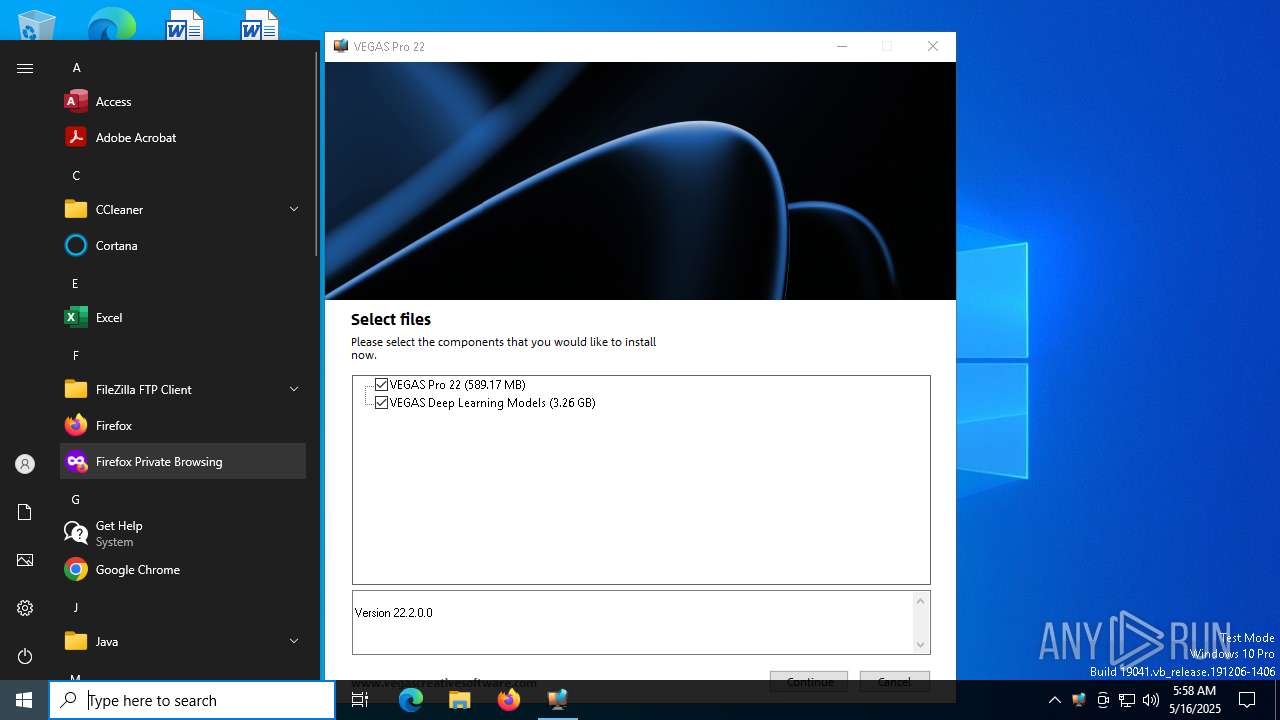
Task: Minimize the VEGAS Pro 22 window
Action: [x=842, y=47]
